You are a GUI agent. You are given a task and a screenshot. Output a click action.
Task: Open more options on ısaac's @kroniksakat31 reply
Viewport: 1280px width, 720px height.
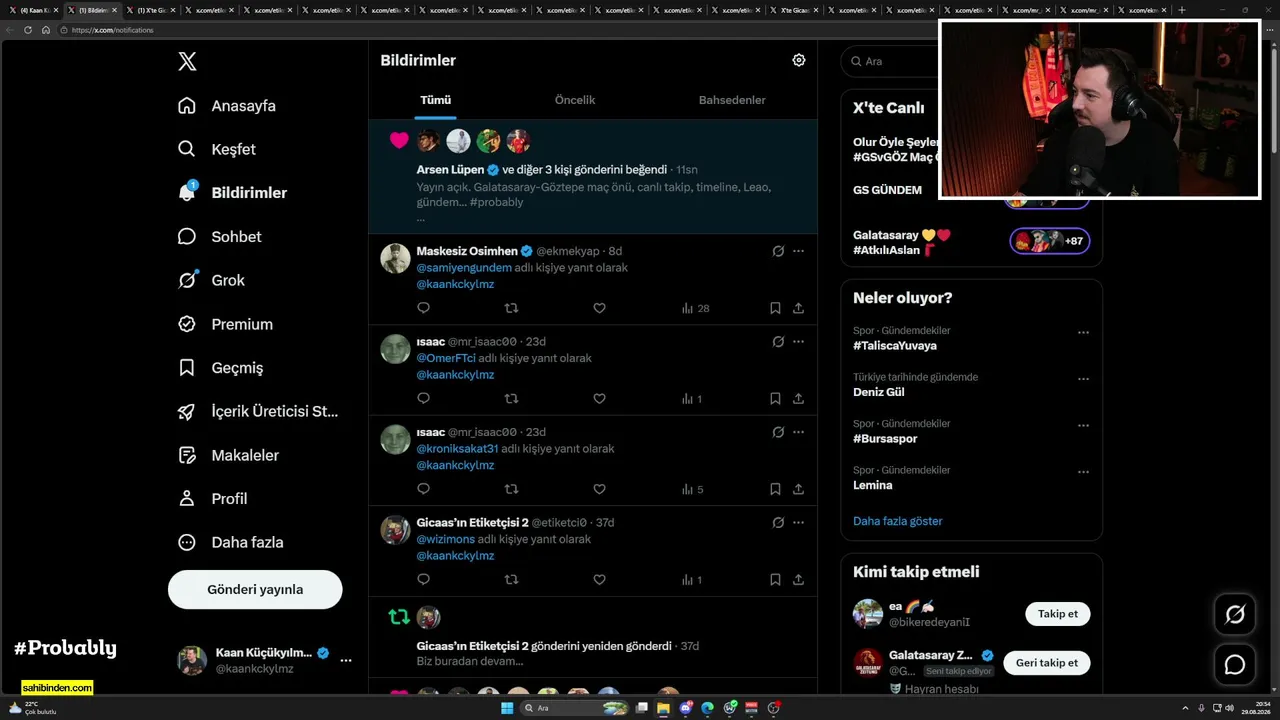(798, 432)
